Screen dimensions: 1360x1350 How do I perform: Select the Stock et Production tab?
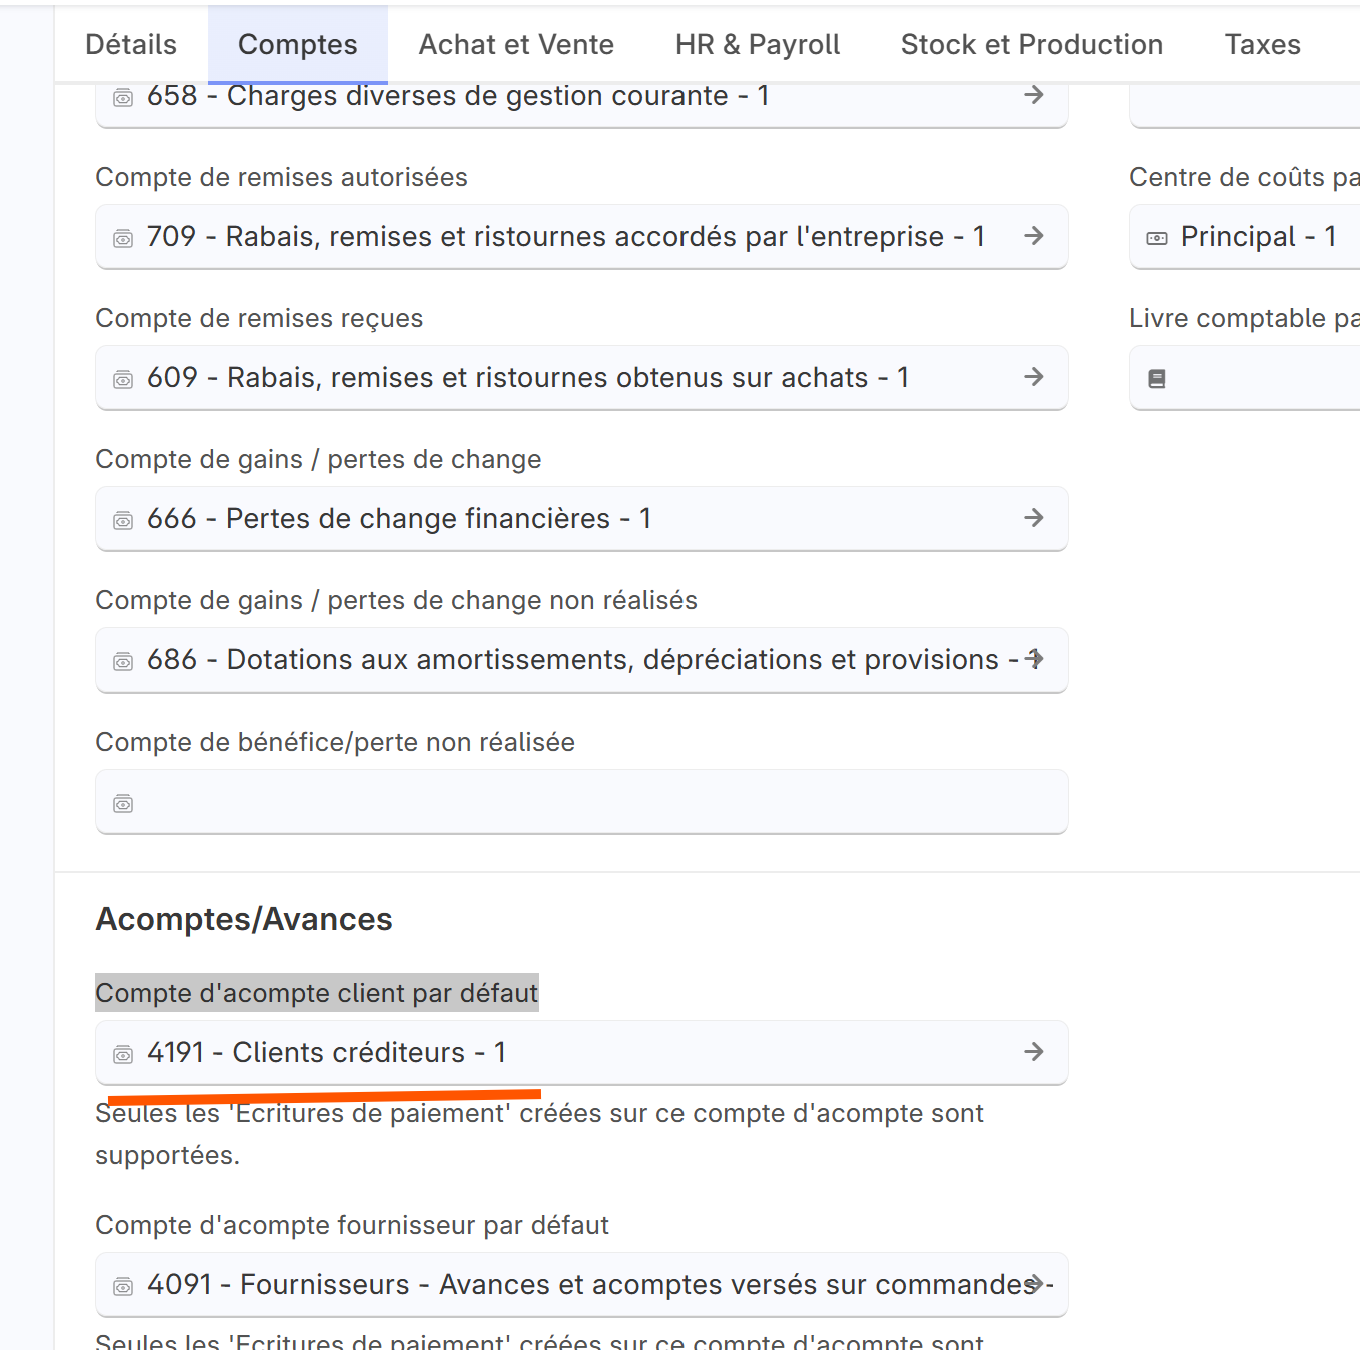[1031, 45]
